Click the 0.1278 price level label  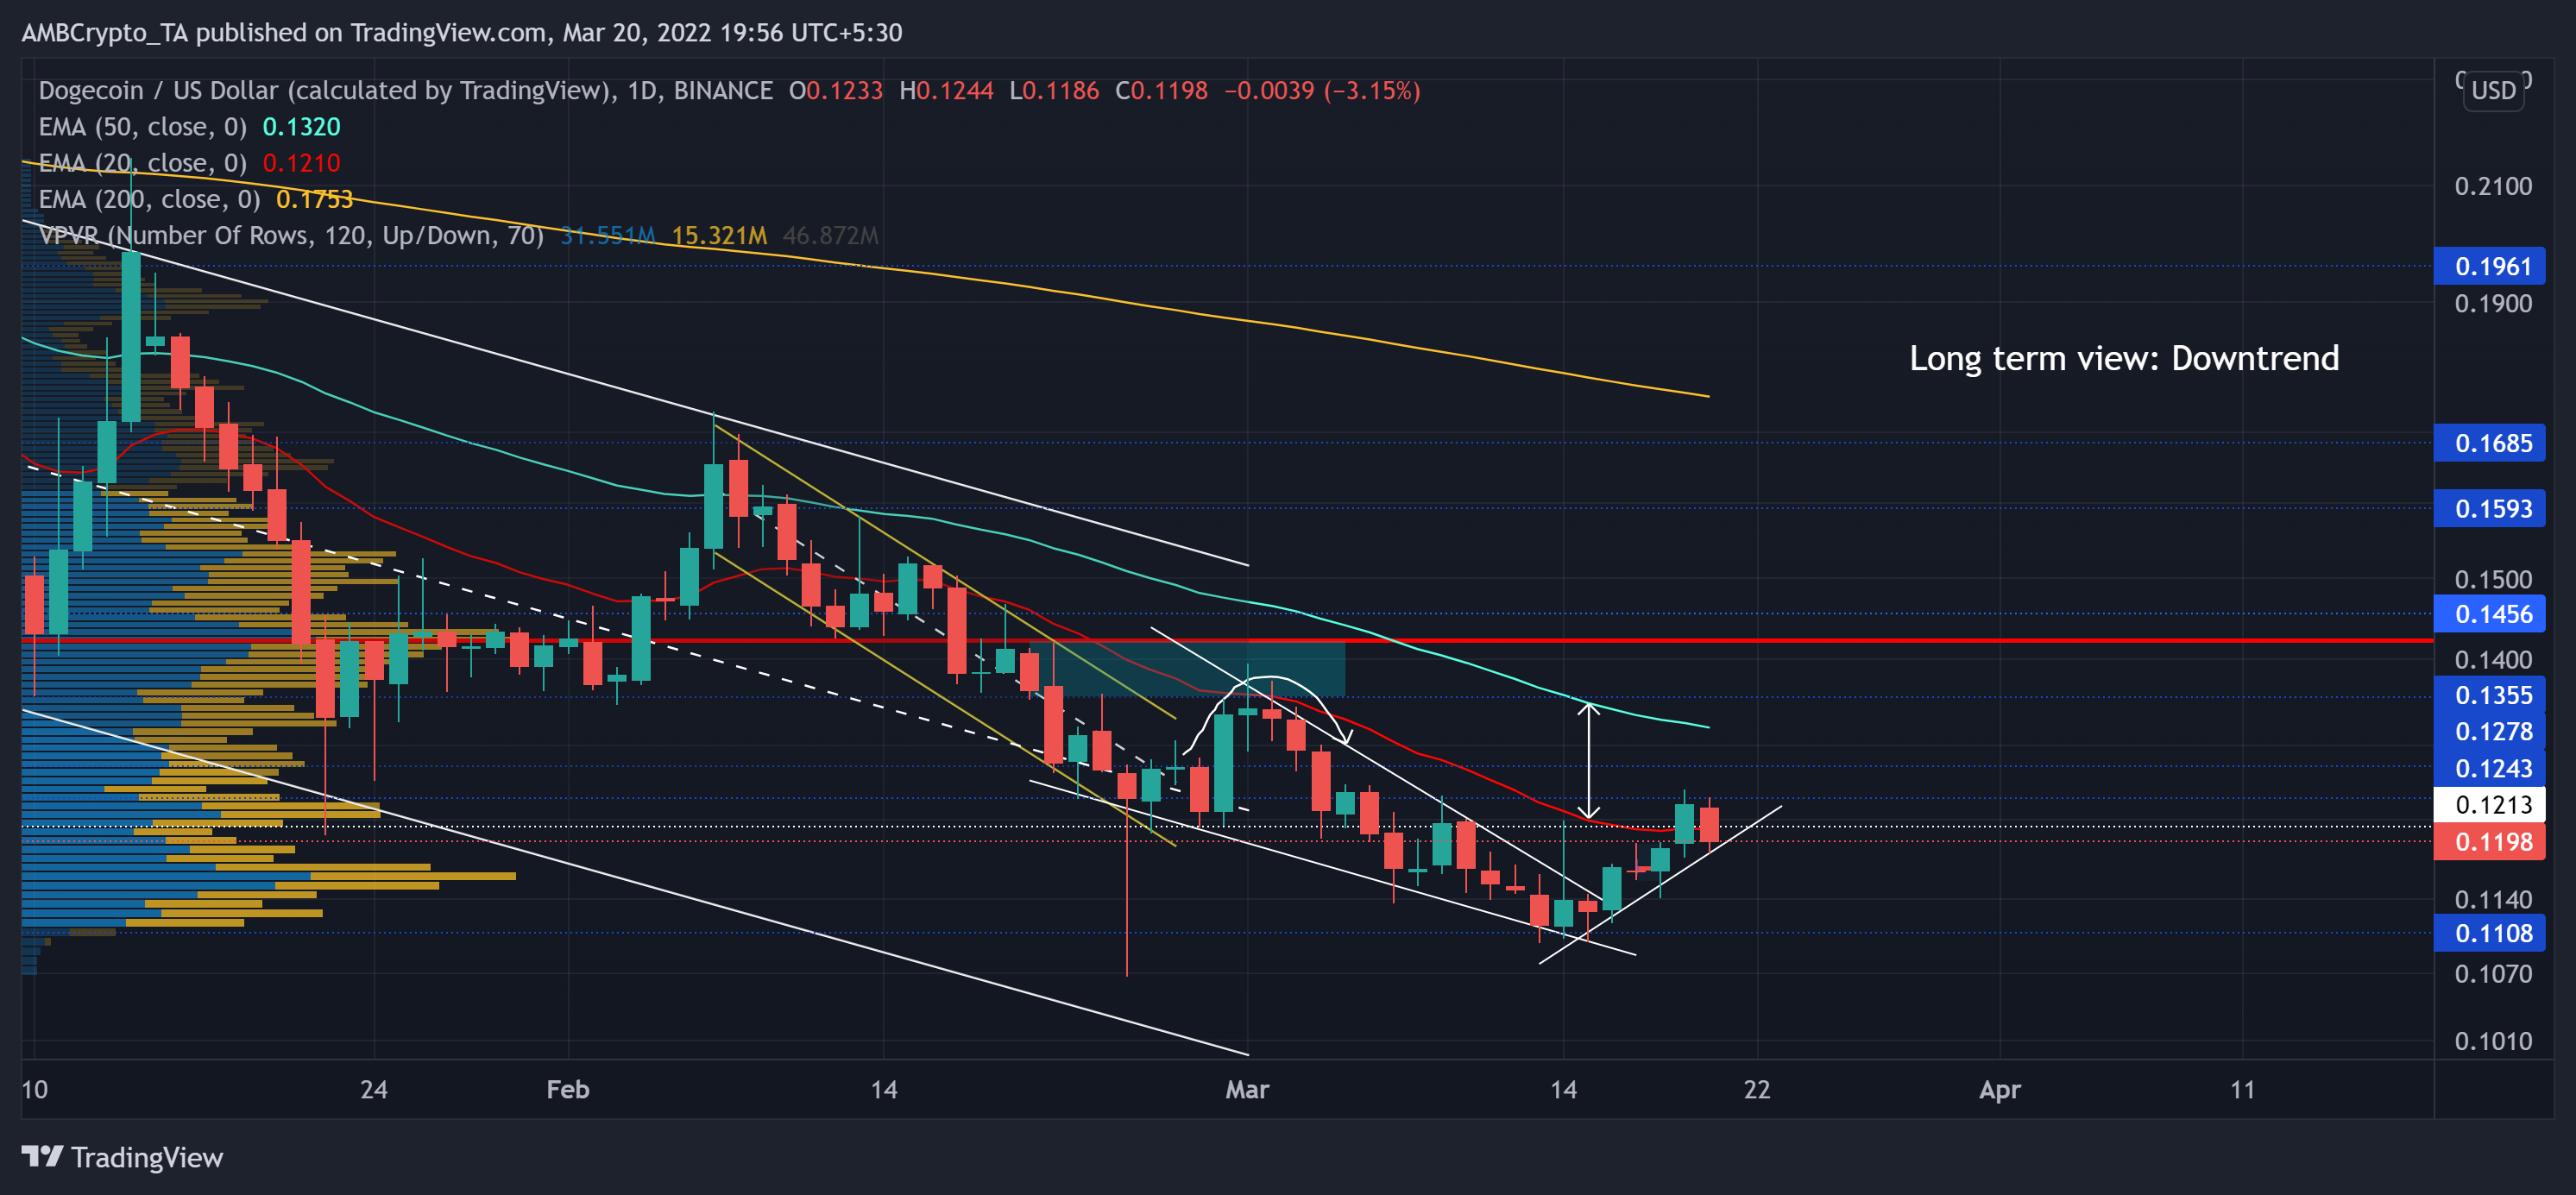click(2489, 731)
